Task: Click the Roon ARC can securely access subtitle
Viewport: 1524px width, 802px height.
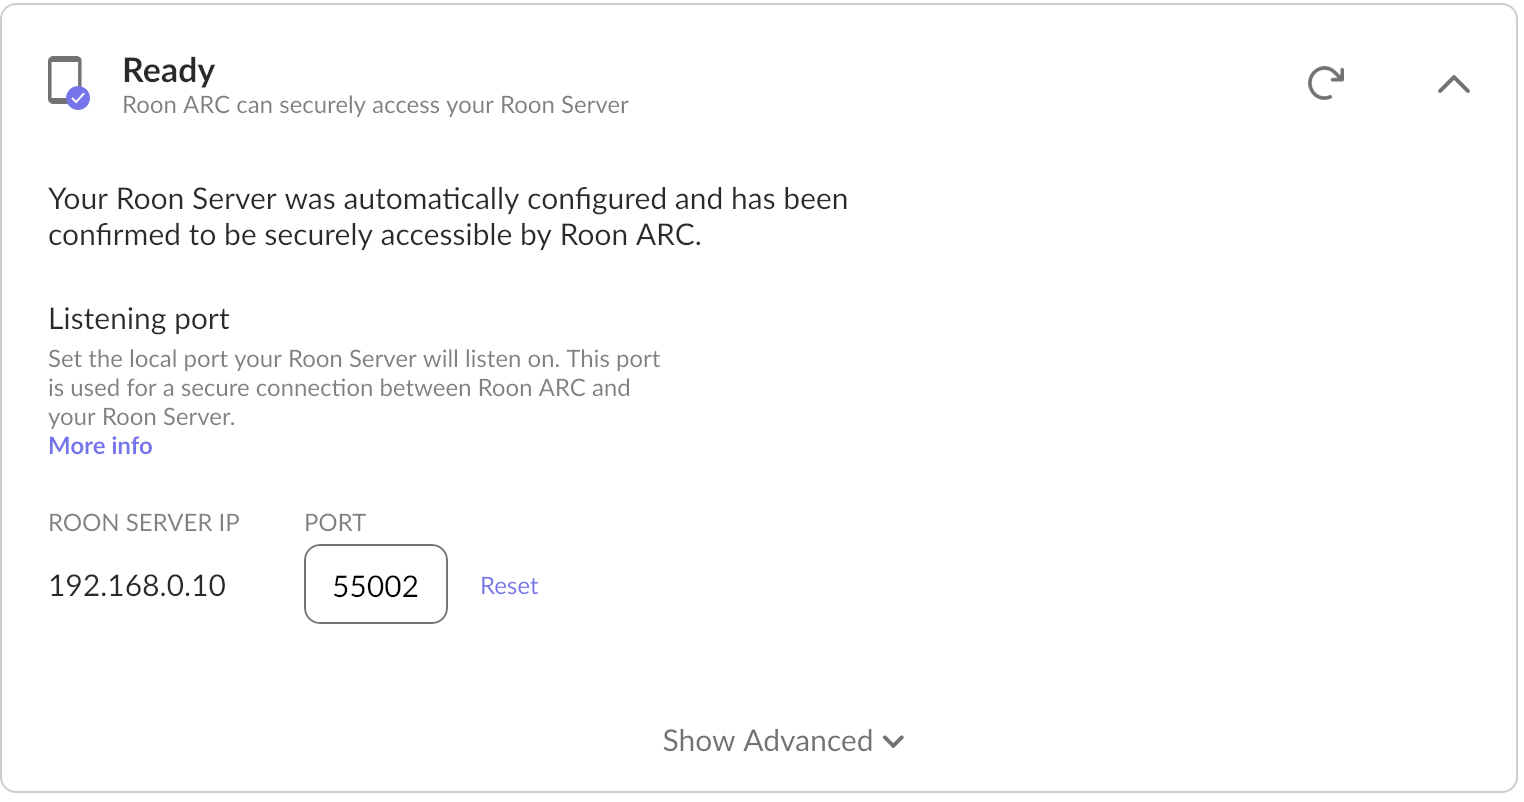Action: click(375, 105)
